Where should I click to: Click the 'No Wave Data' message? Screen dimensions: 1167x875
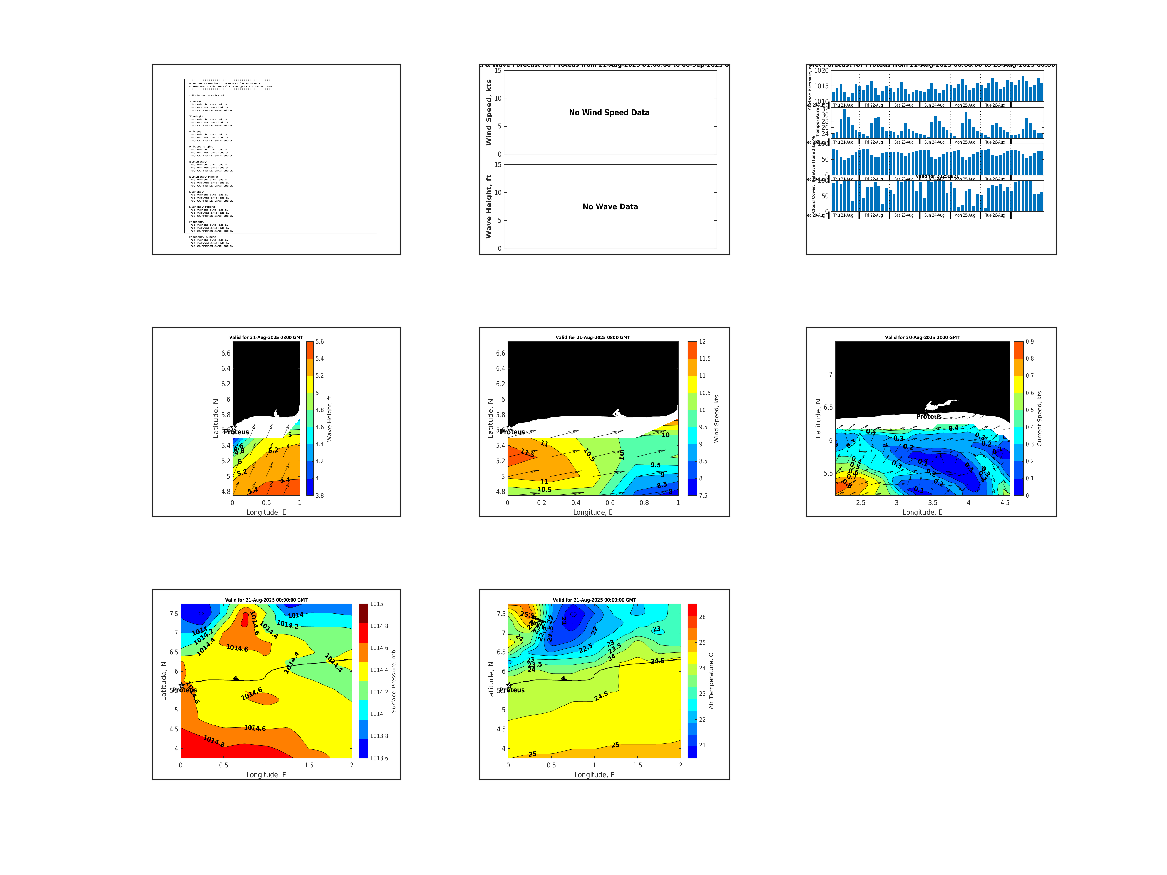click(610, 207)
